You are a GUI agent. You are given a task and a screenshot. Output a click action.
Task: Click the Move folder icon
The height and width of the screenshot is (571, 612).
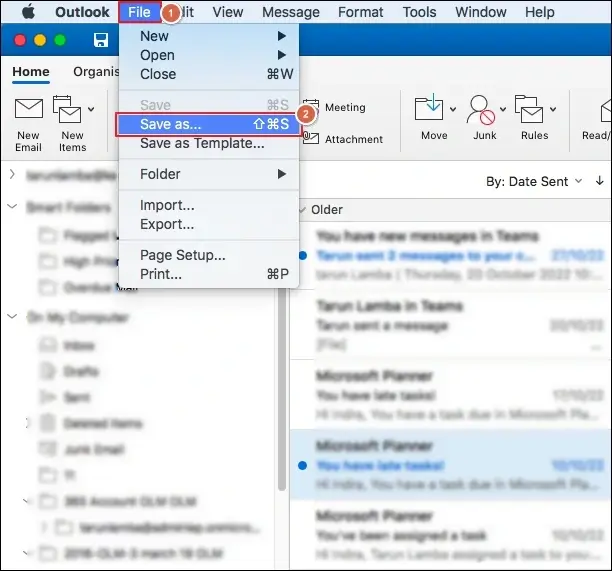(x=429, y=107)
